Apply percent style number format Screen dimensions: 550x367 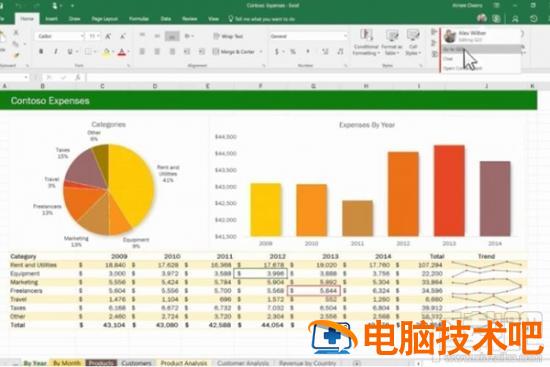click(293, 52)
